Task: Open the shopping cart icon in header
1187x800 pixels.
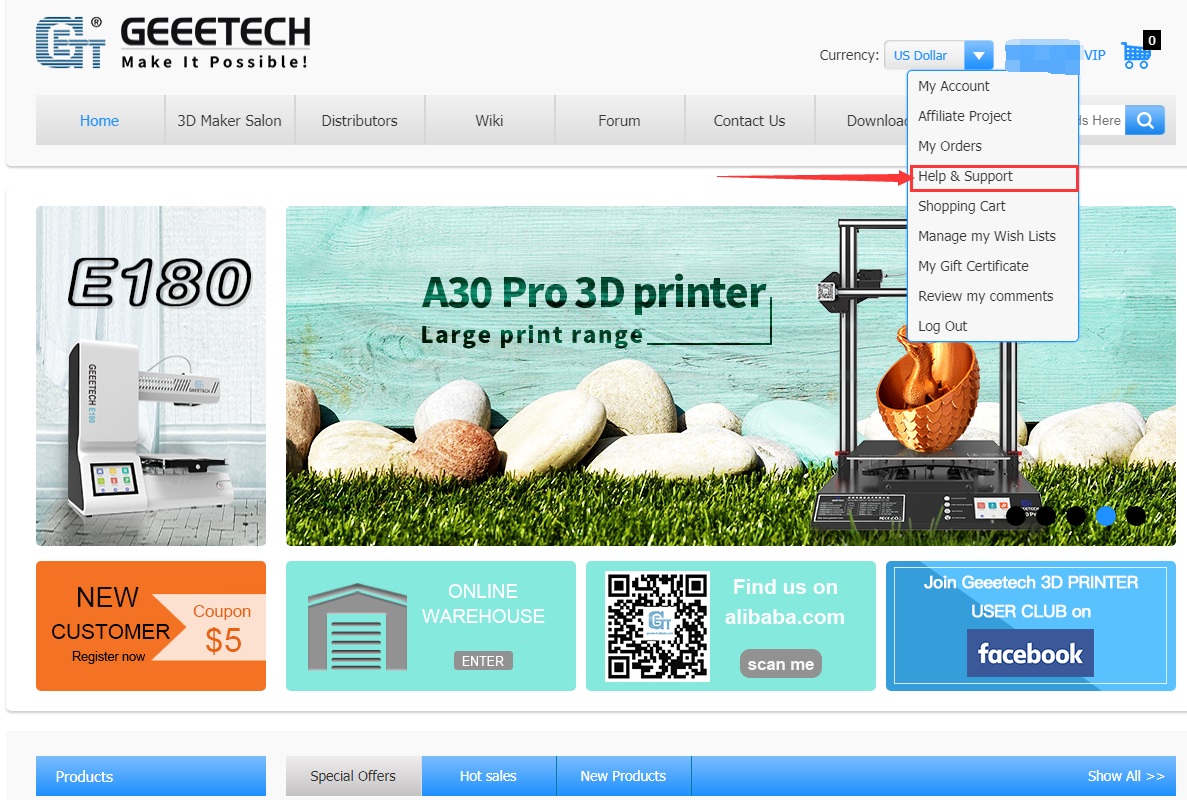Action: pos(1136,55)
